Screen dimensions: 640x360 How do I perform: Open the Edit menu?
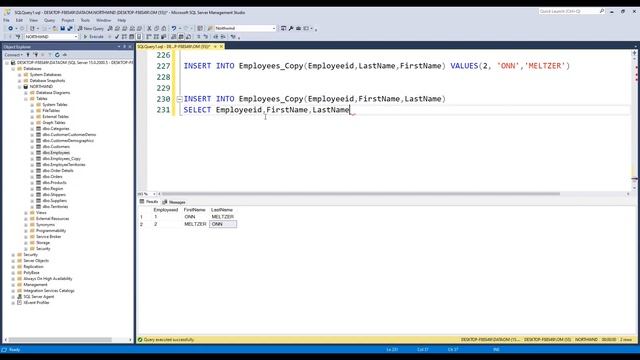[x=19, y=20]
